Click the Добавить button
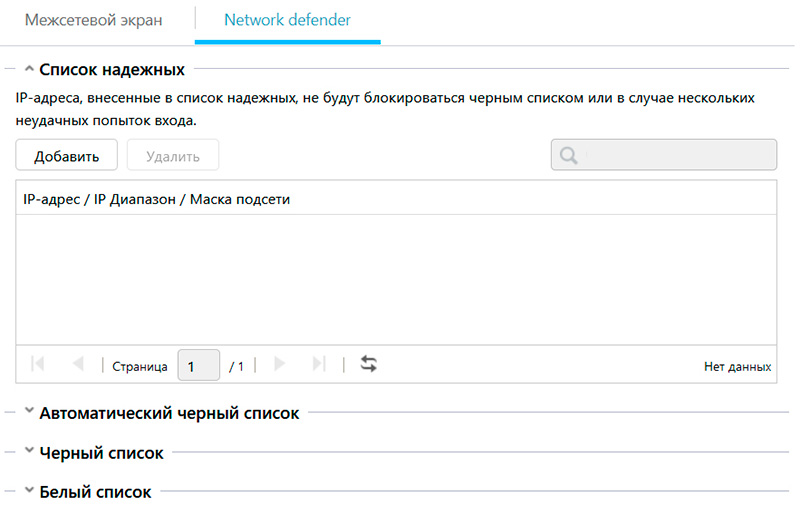The width and height of the screenshot is (800, 515). 66,156
